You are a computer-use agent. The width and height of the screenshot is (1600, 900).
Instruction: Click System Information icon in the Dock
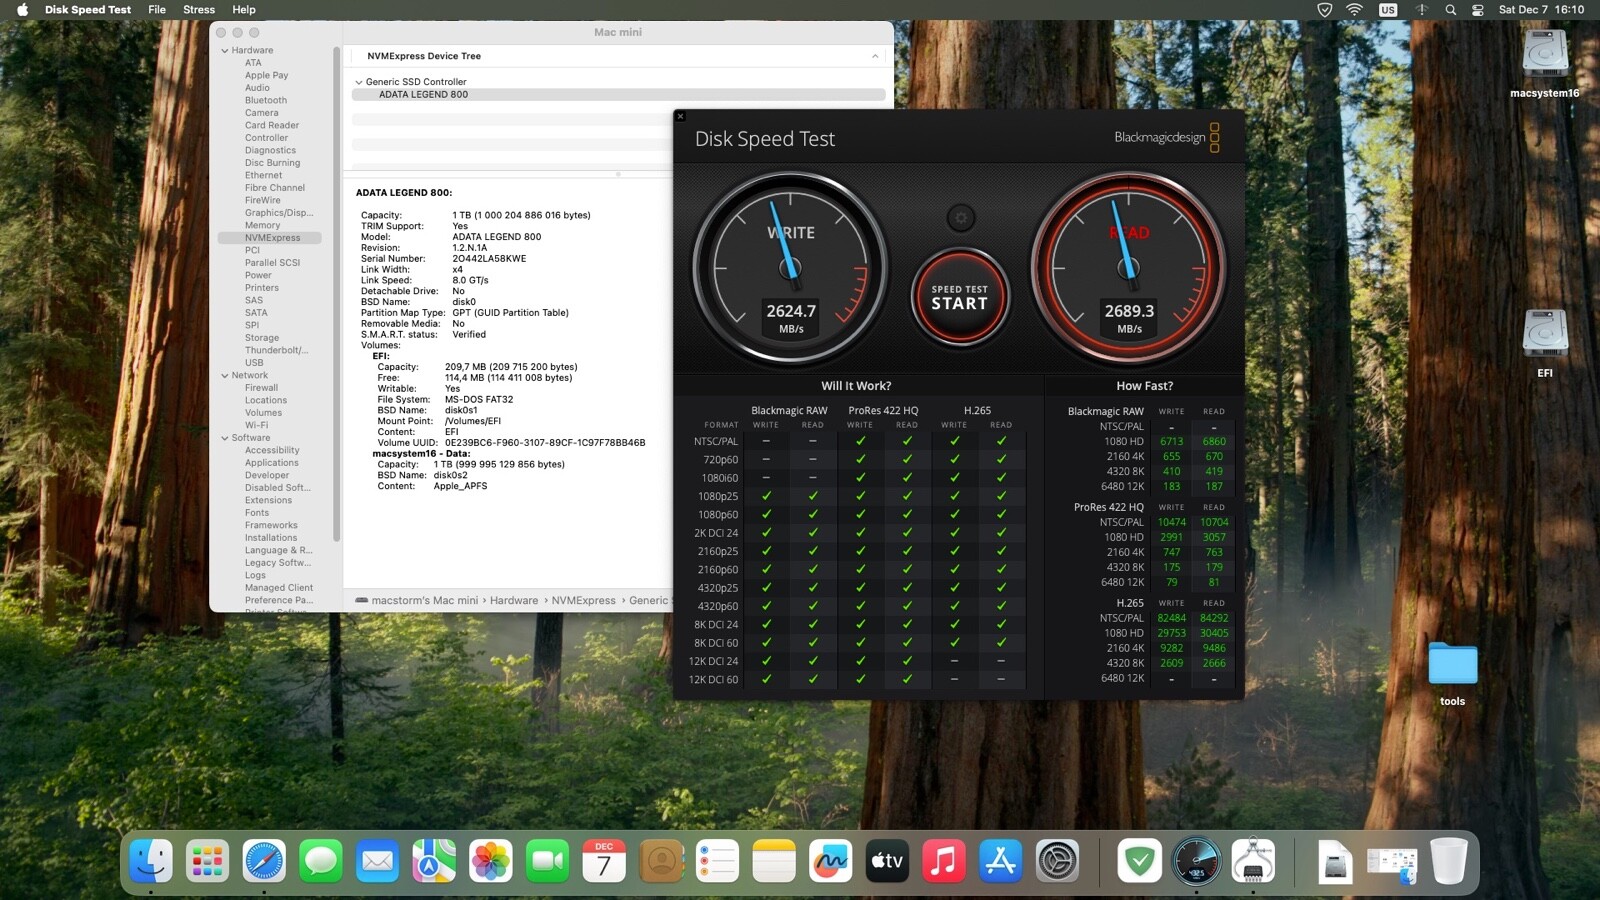point(1253,860)
